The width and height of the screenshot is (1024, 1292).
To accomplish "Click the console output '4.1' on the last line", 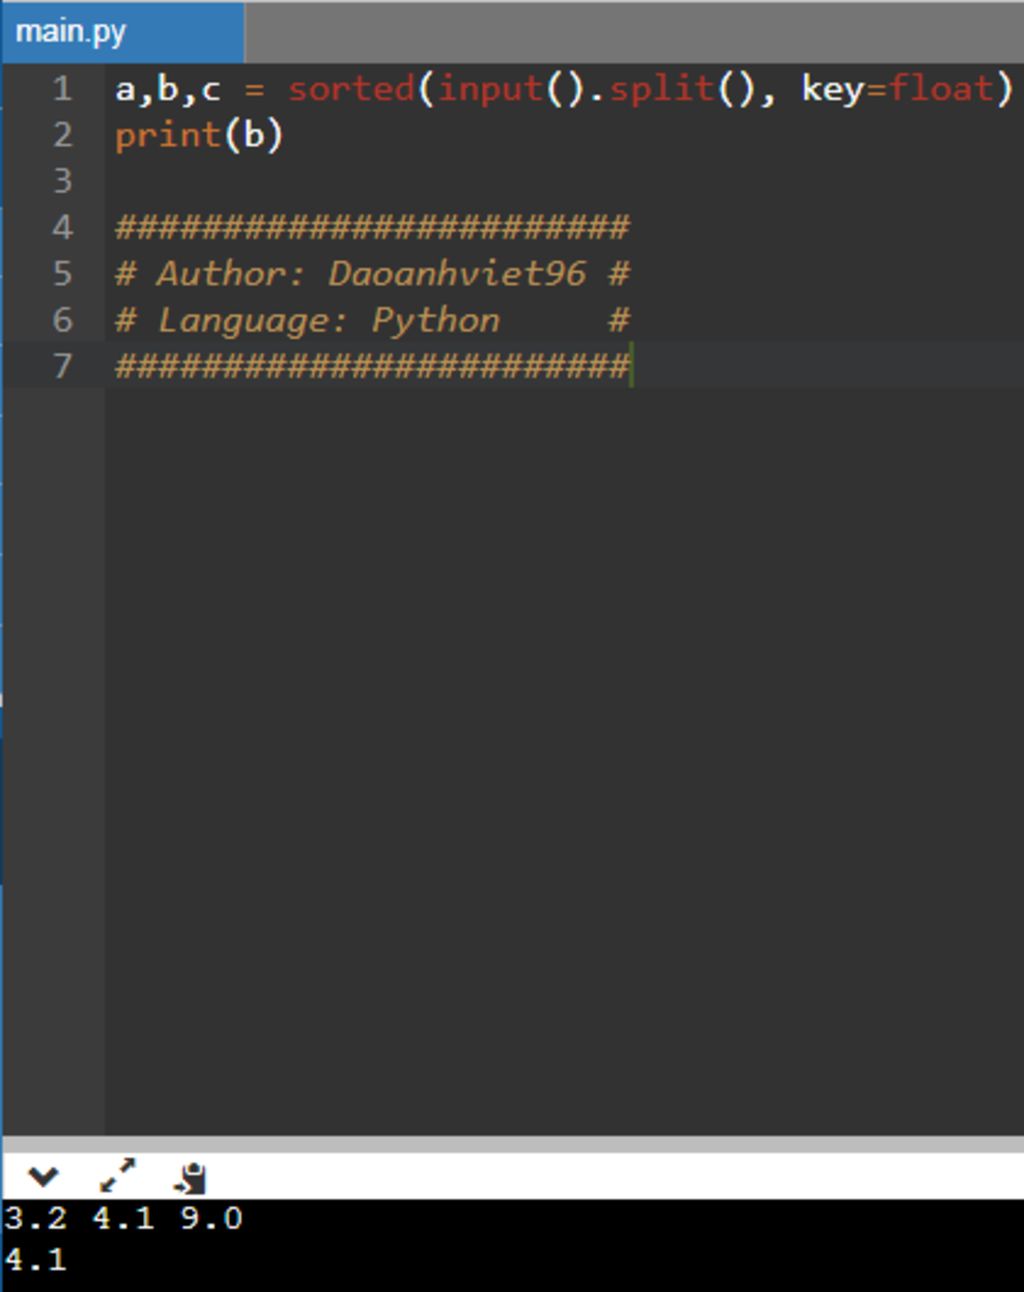I will [x=35, y=1258].
